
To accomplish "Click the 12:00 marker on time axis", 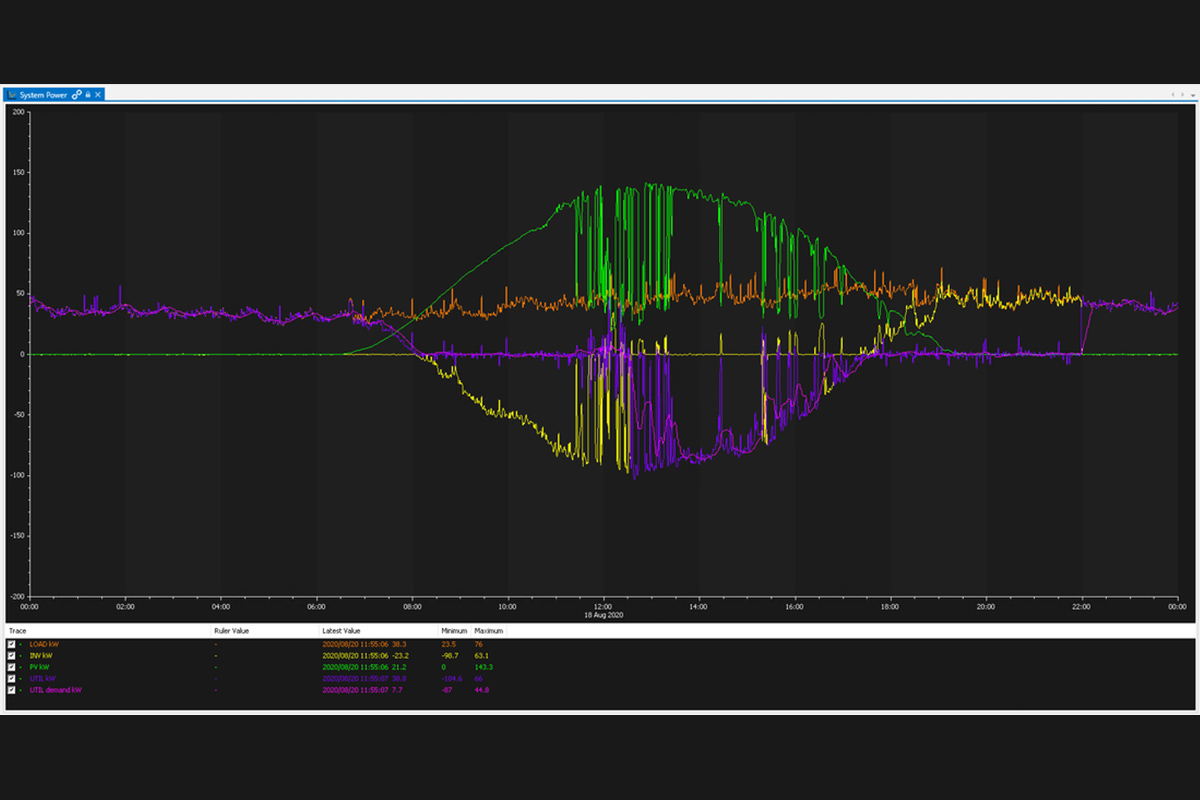I will point(603,606).
